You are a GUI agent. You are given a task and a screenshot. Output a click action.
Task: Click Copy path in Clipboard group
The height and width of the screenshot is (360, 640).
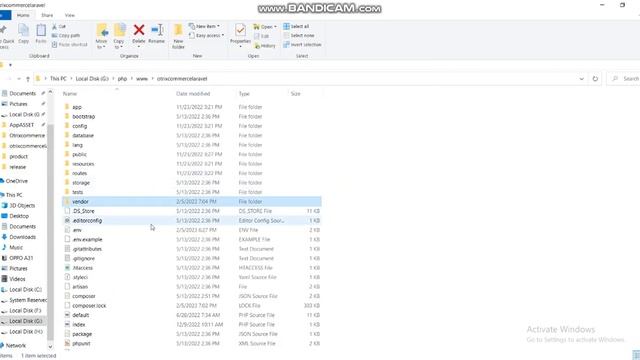point(66,36)
